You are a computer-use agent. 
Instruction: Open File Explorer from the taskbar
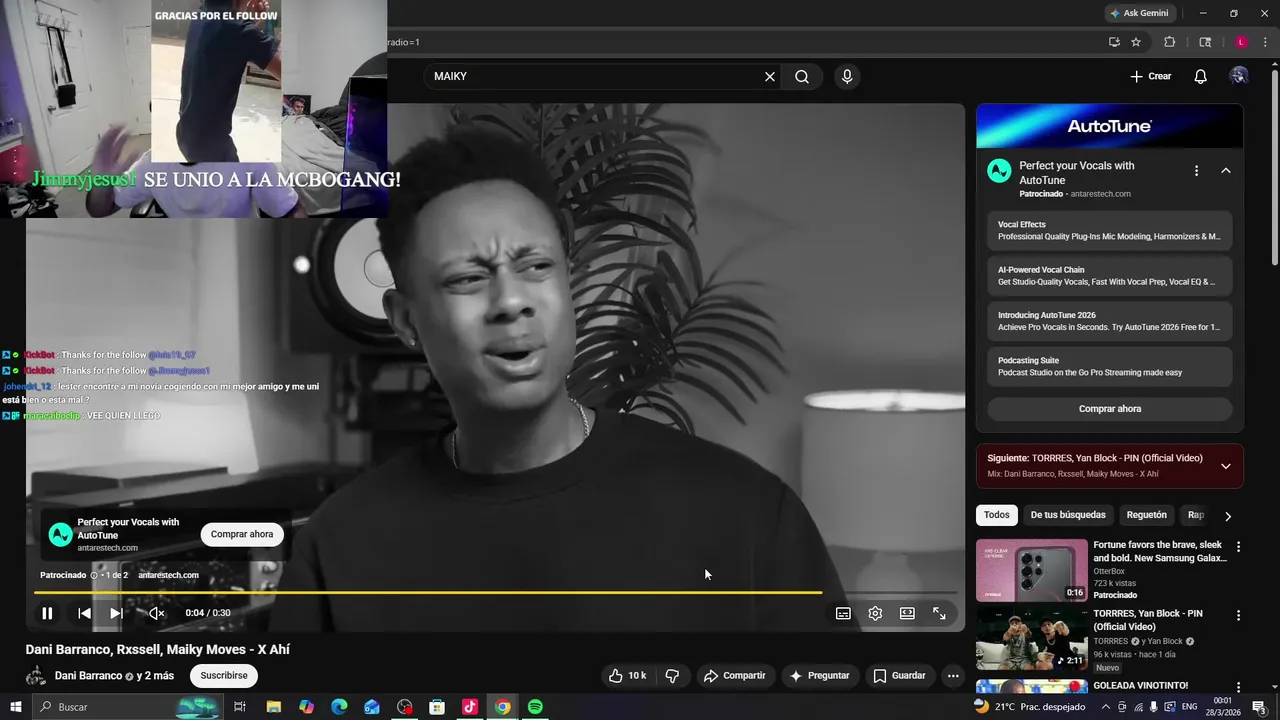point(273,707)
